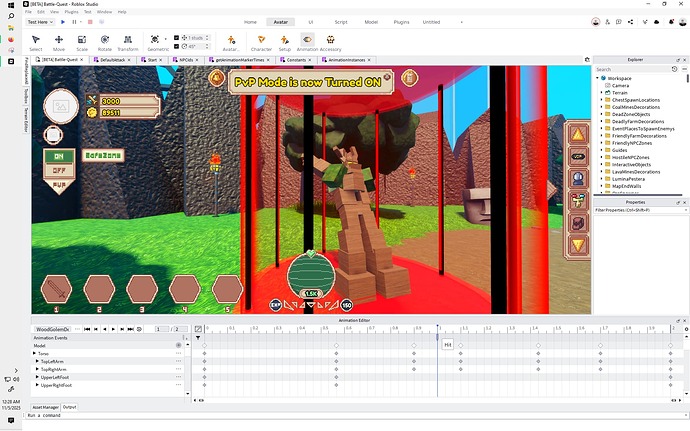Viewport: 690px width, 431px height.
Task: Toggle the move snap studs checkbox
Action: coord(176,38)
